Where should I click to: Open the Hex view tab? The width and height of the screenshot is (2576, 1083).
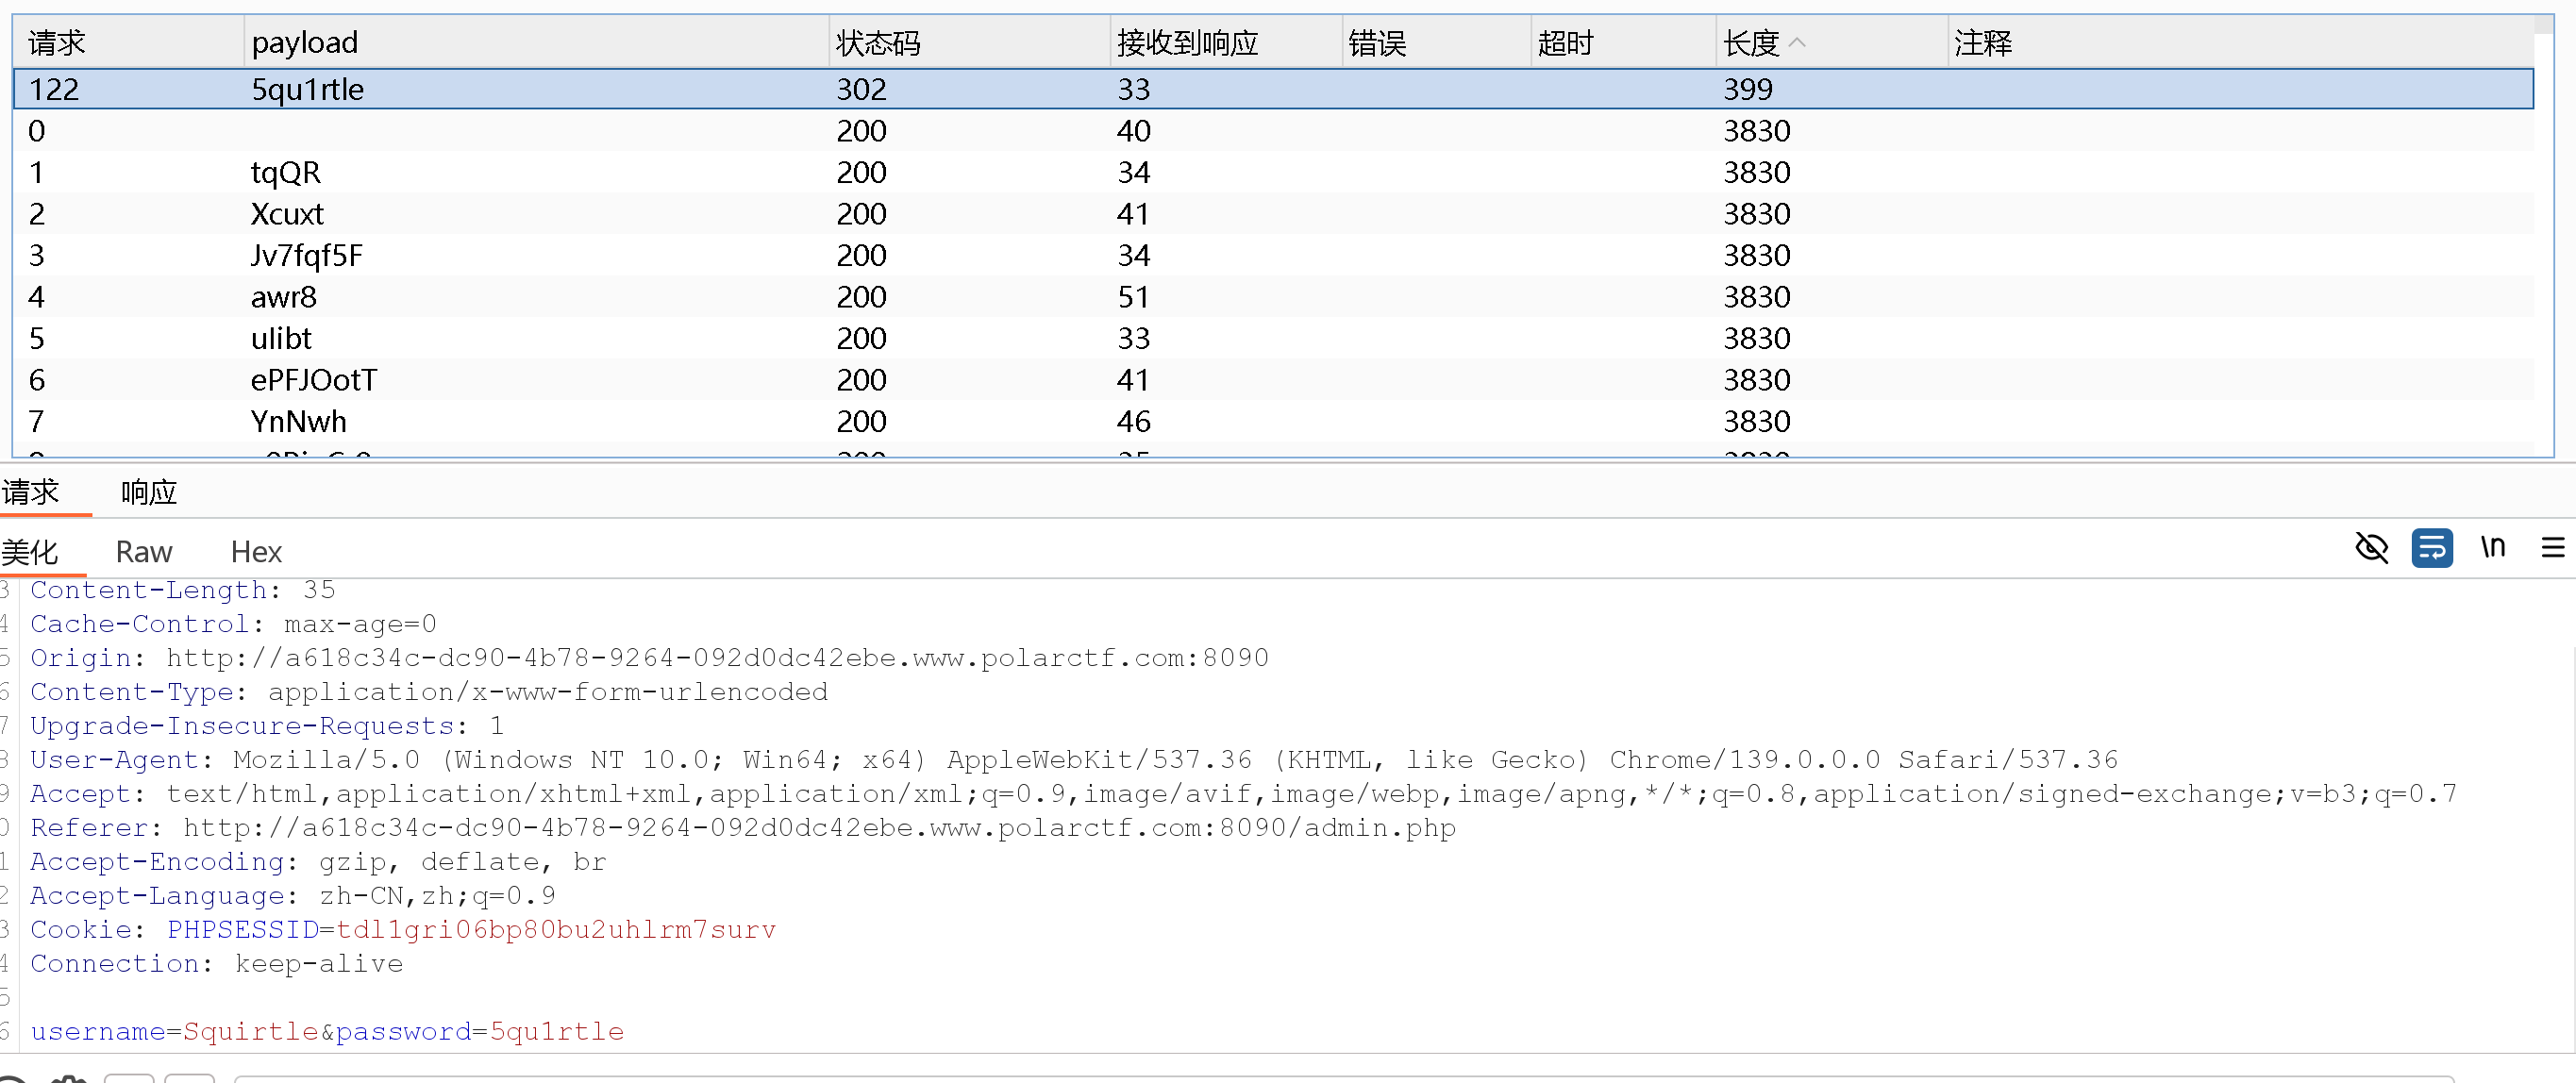coord(256,552)
